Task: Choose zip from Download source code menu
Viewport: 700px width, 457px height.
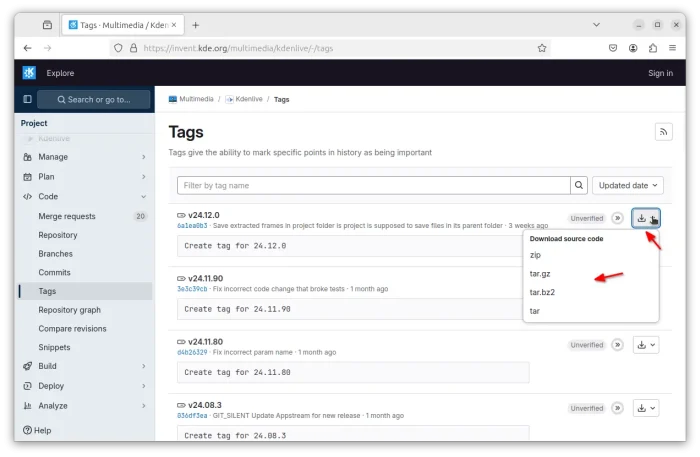Action: coord(535,255)
